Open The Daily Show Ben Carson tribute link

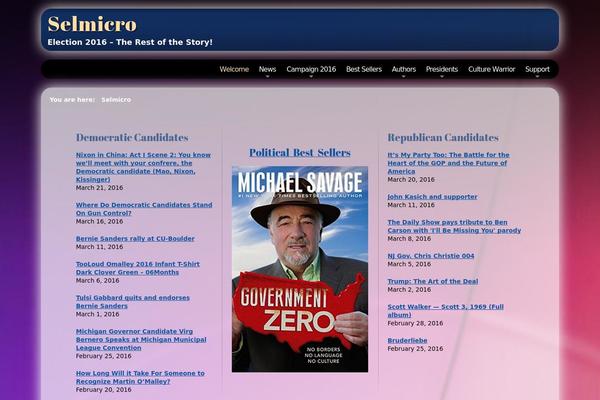point(454,226)
